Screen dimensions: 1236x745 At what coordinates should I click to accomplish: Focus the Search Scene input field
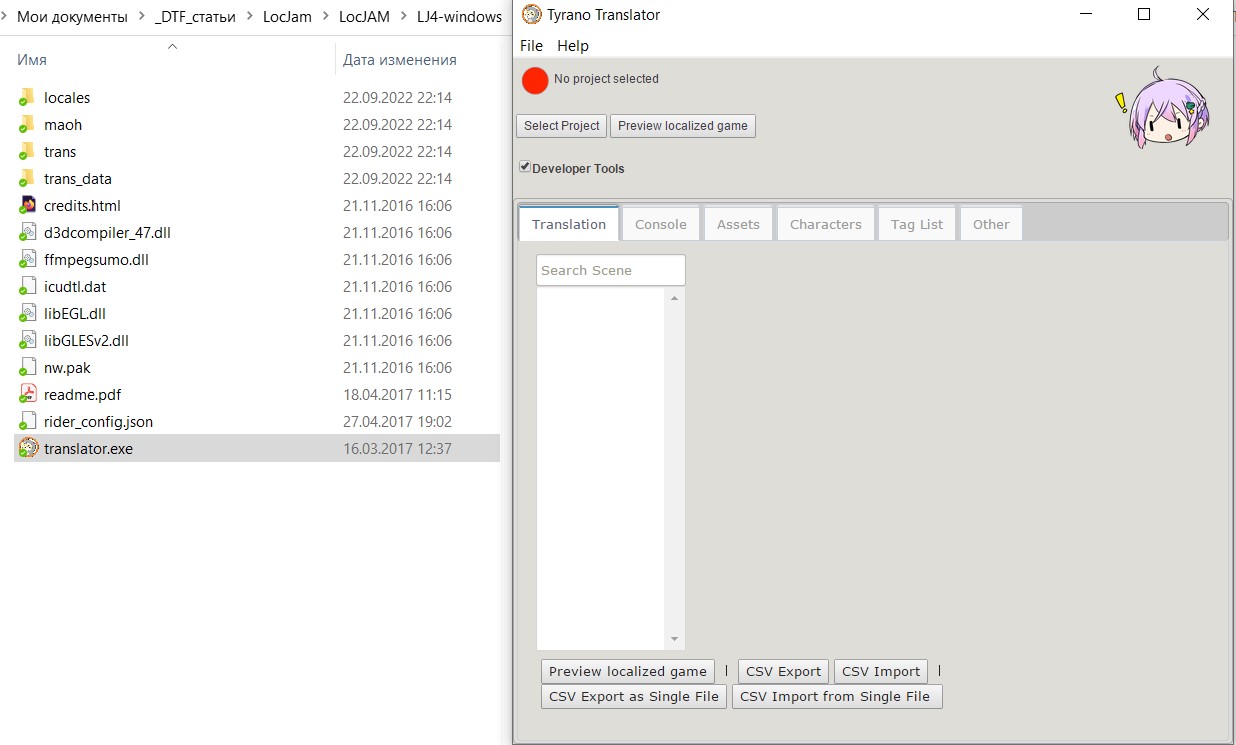[610, 270]
